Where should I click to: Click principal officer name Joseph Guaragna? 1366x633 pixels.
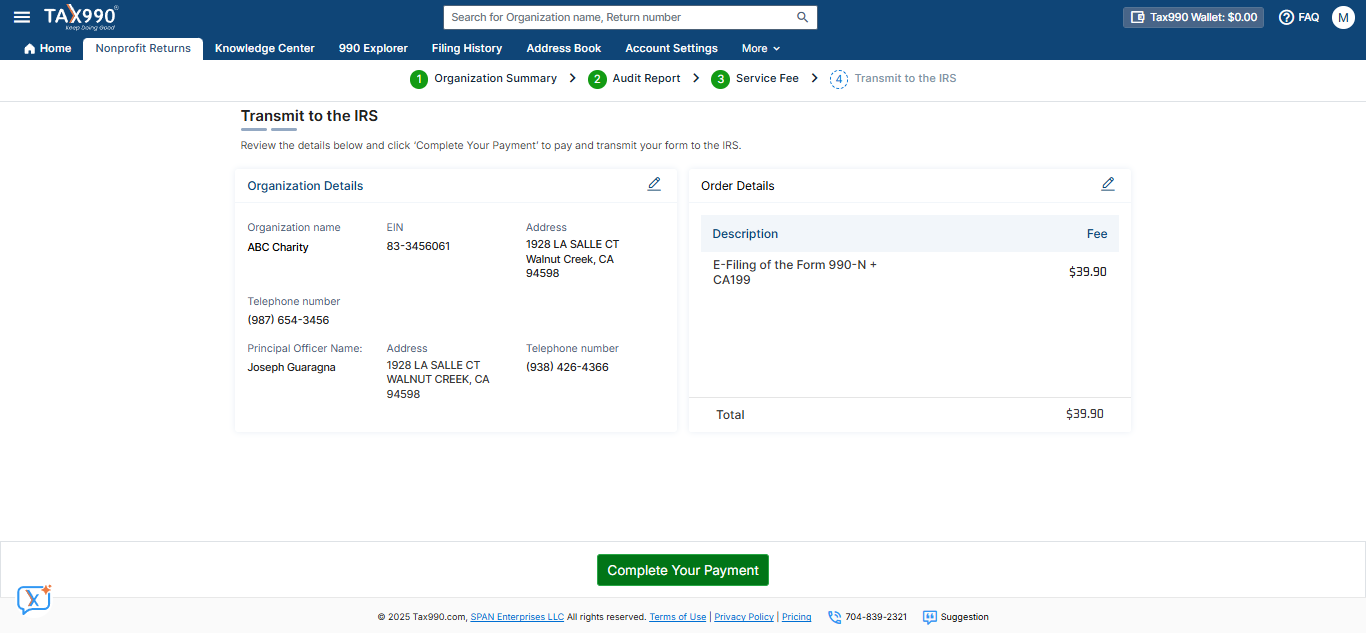[x=291, y=367]
